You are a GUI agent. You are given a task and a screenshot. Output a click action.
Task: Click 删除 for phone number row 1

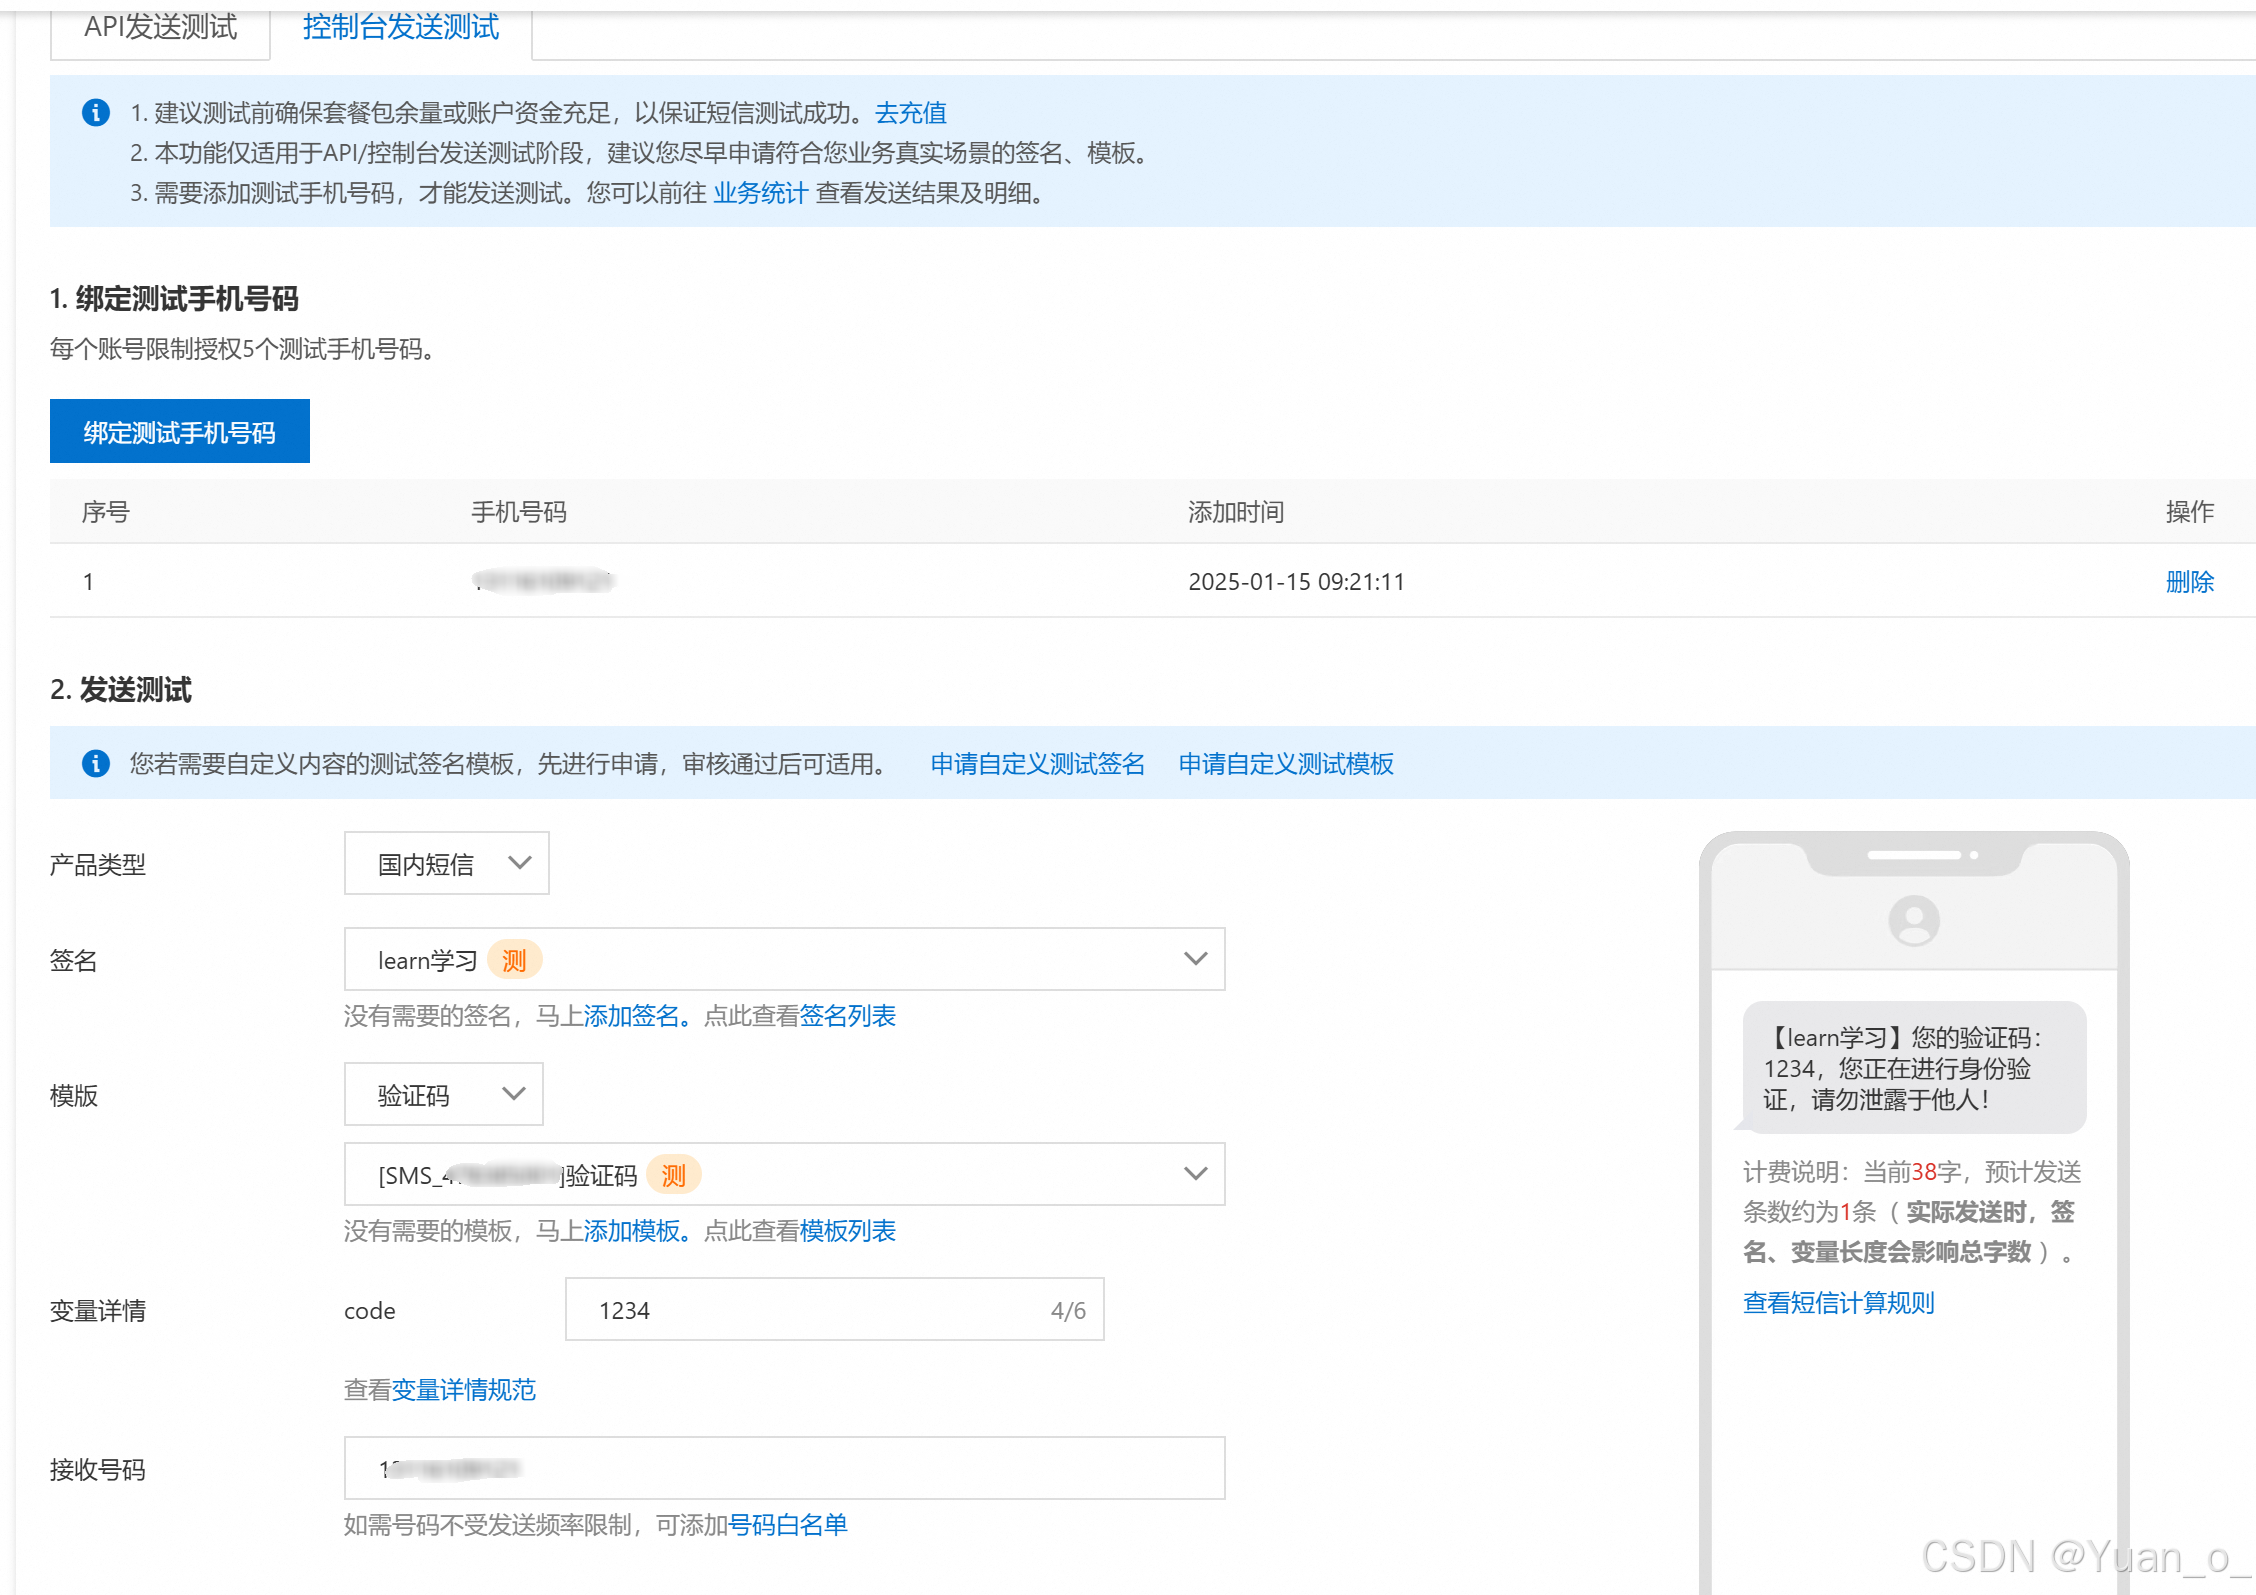pyautogui.click(x=2189, y=582)
